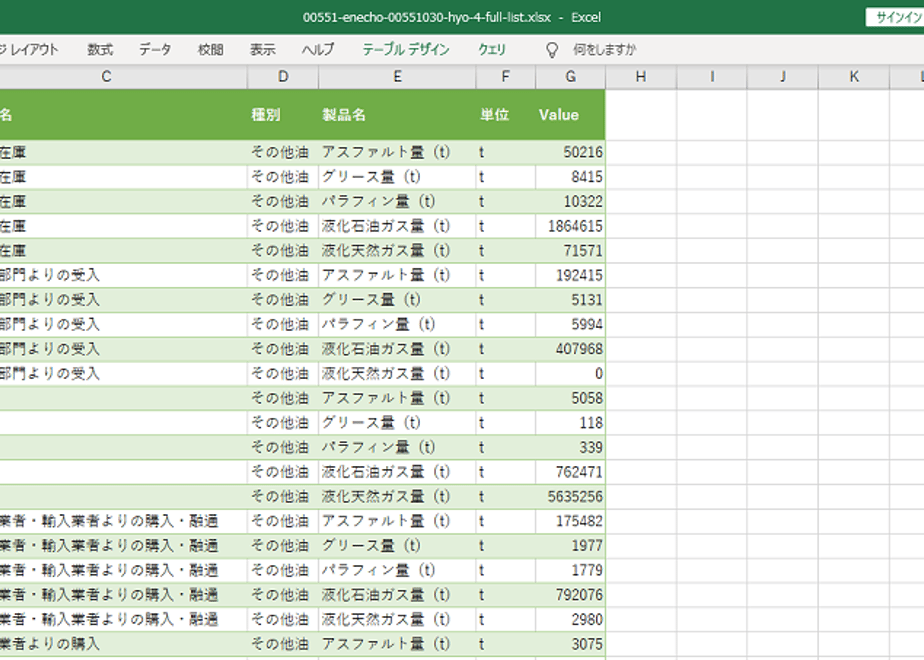Select cell with value 118
Image resolution: width=924 pixels, height=660 pixels.
coord(570,423)
